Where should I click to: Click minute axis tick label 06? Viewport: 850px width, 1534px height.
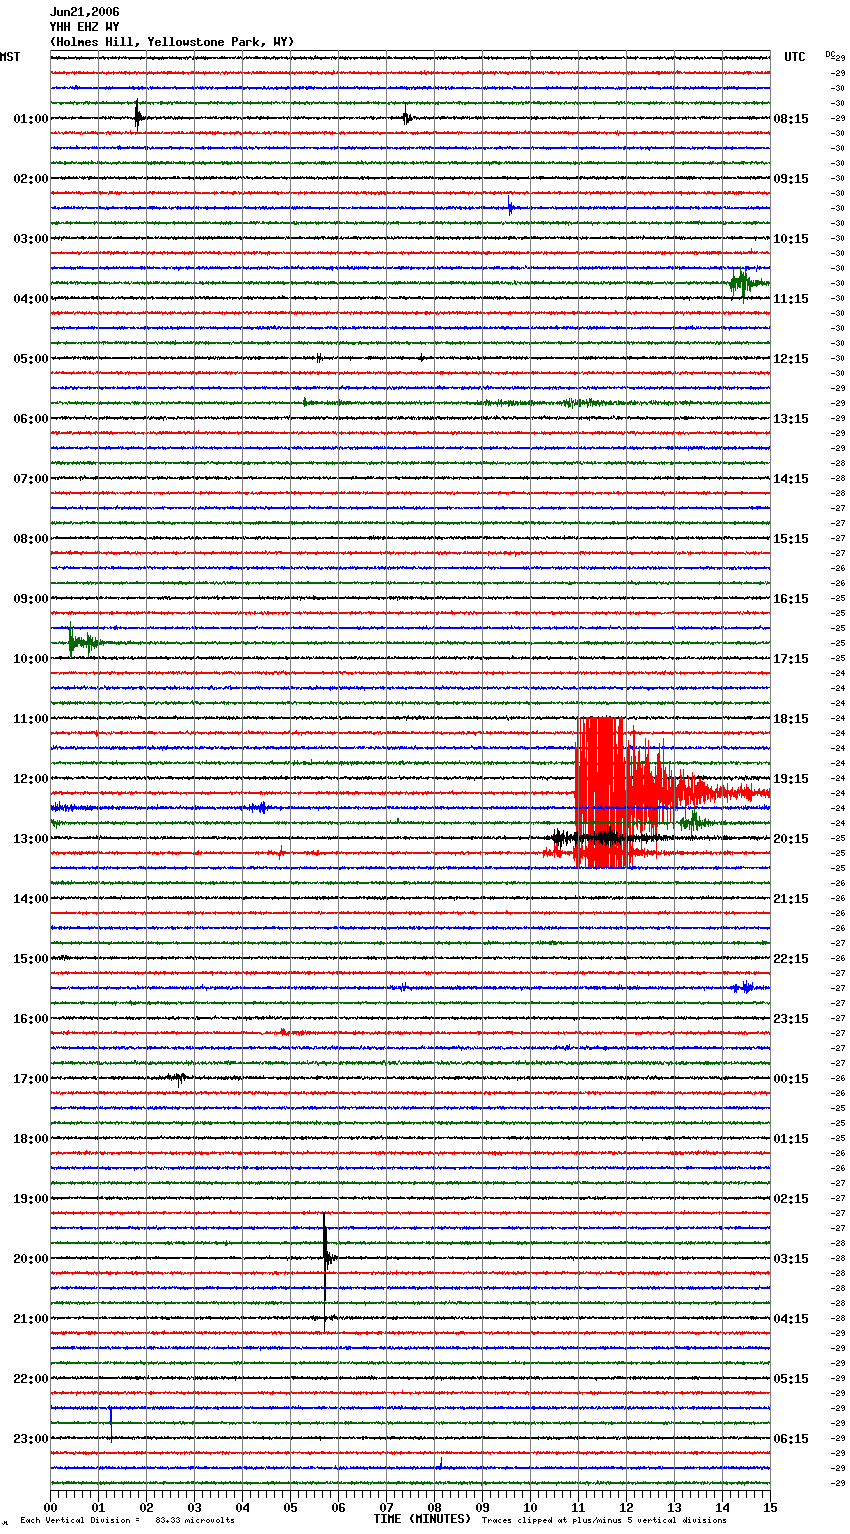[338, 1507]
